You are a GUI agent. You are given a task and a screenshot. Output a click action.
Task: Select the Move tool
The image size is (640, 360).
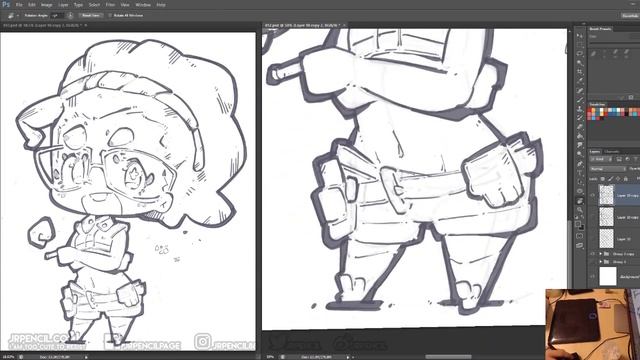pos(580,36)
